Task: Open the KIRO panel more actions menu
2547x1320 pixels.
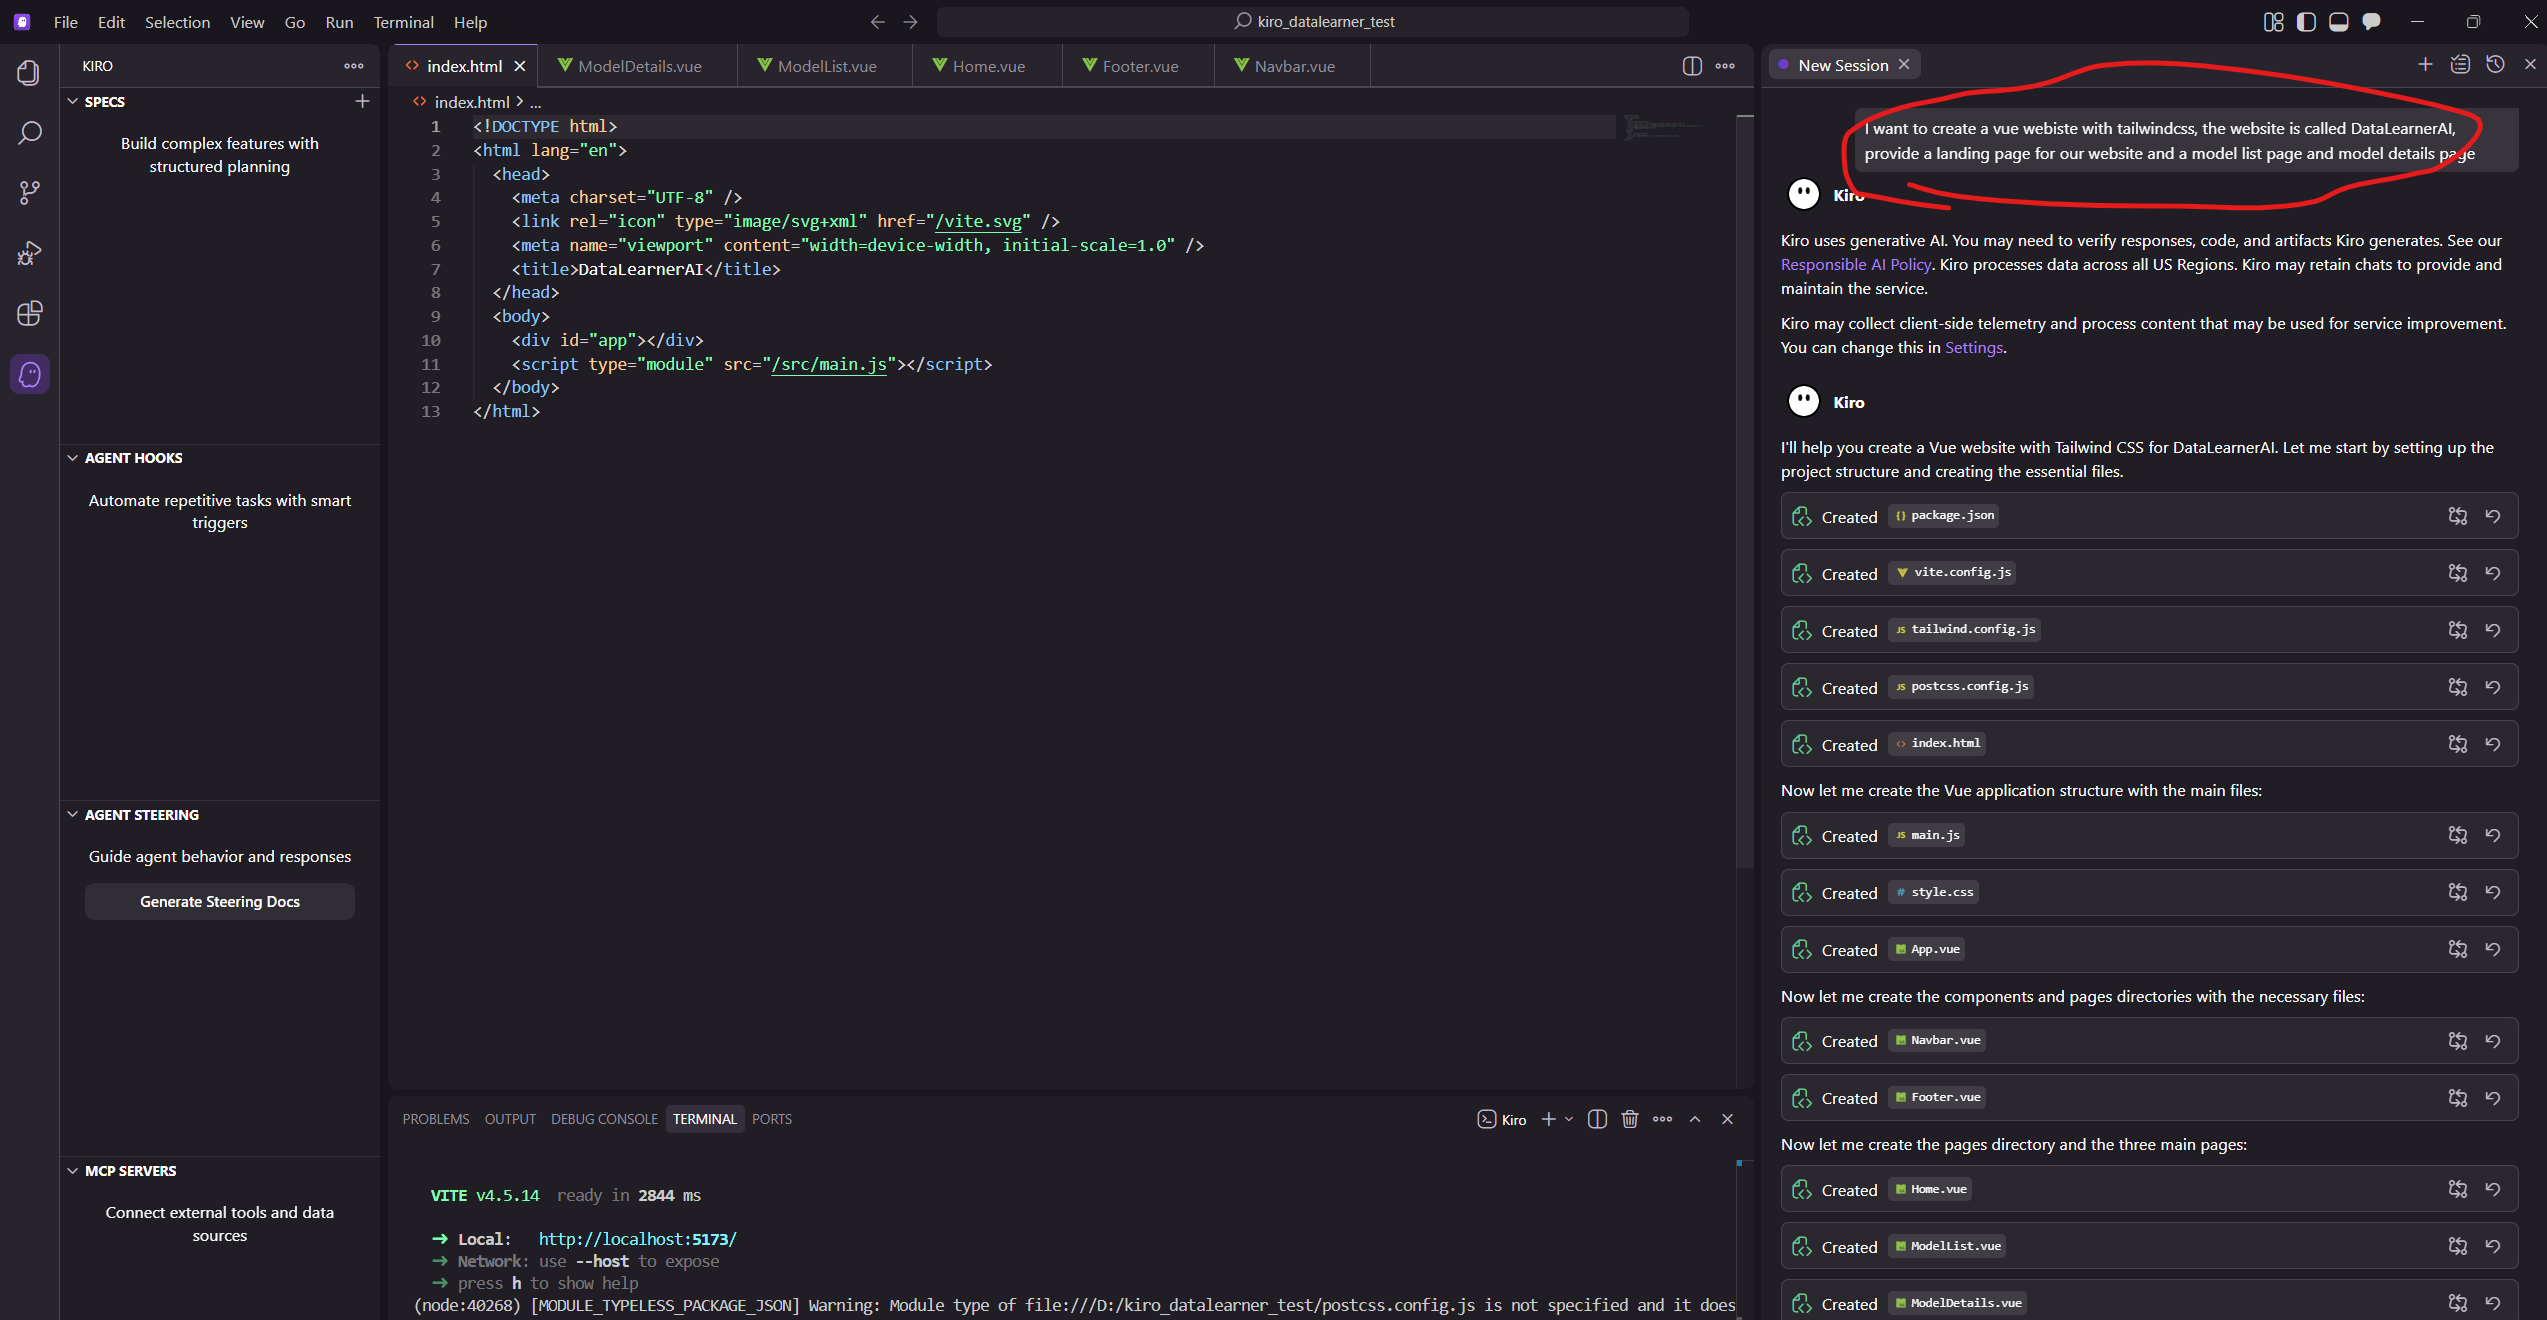Action: pyautogui.click(x=354, y=66)
